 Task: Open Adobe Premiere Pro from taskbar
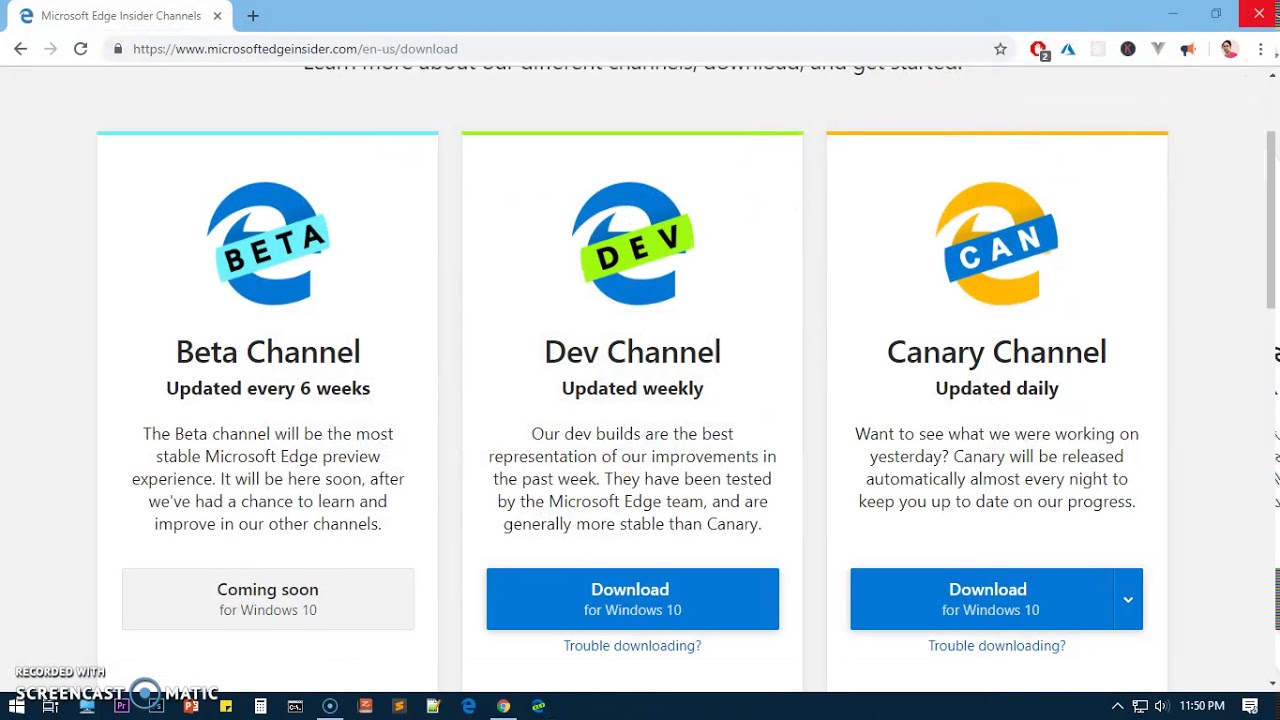(122, 706)
